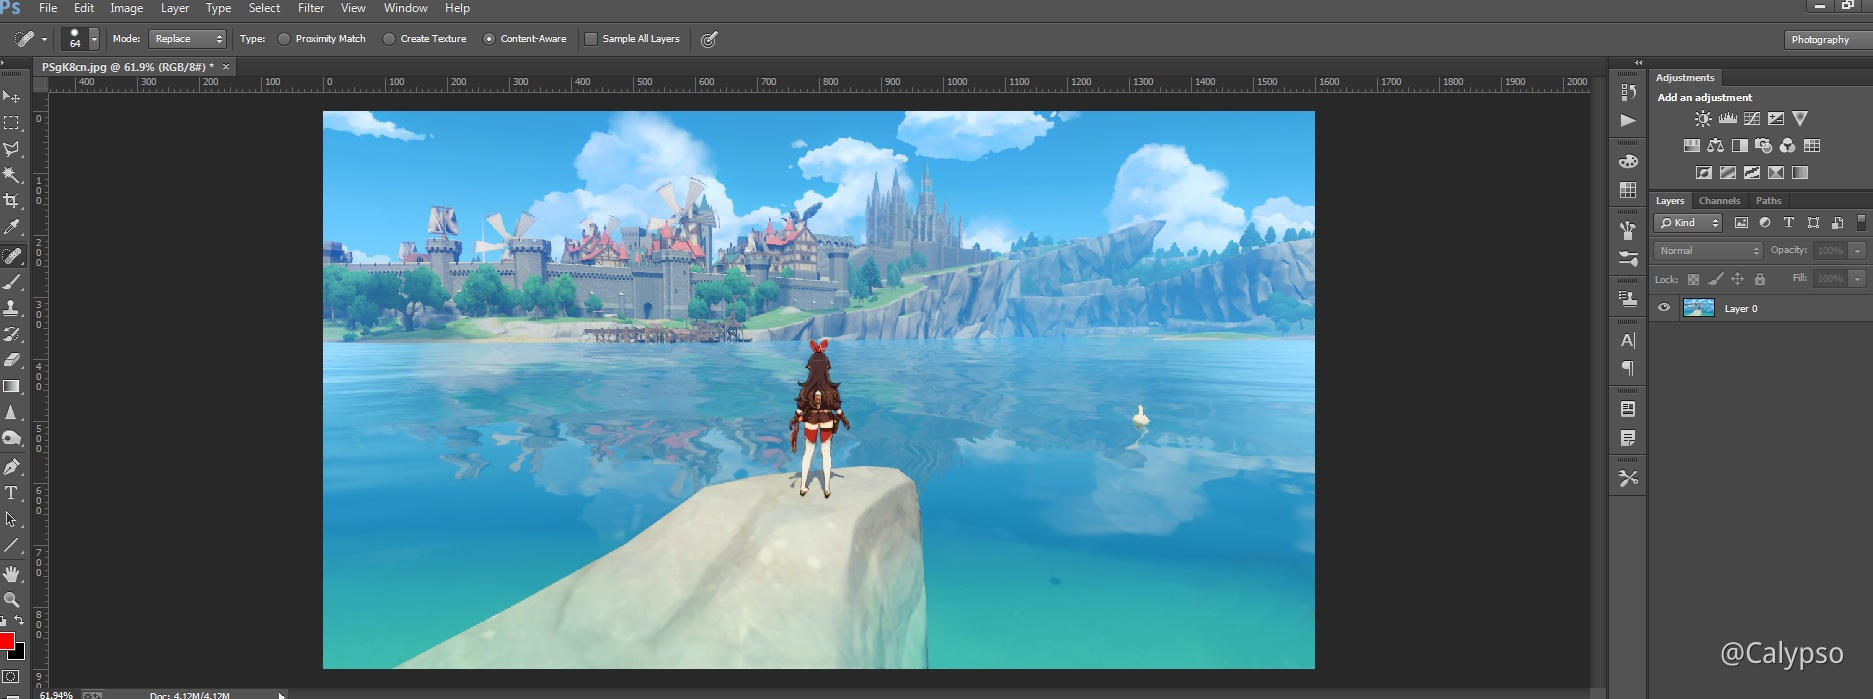Open the Paragraph panel icon
Viewport: 1873px width, 699px height.
(1628, 369)
